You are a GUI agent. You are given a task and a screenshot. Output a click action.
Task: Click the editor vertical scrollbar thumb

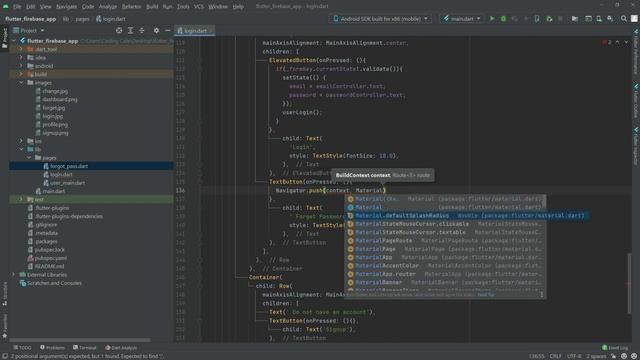click(629, 283)
